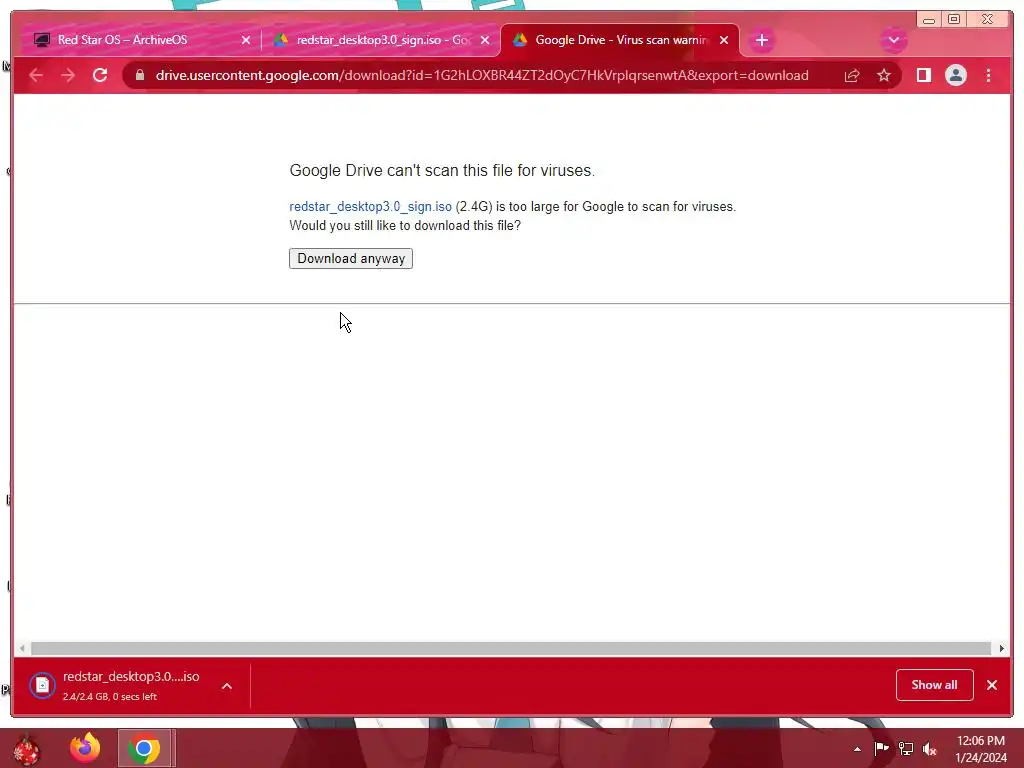Share this page using share icon
1024x768 pixels.
pos(852,76)
